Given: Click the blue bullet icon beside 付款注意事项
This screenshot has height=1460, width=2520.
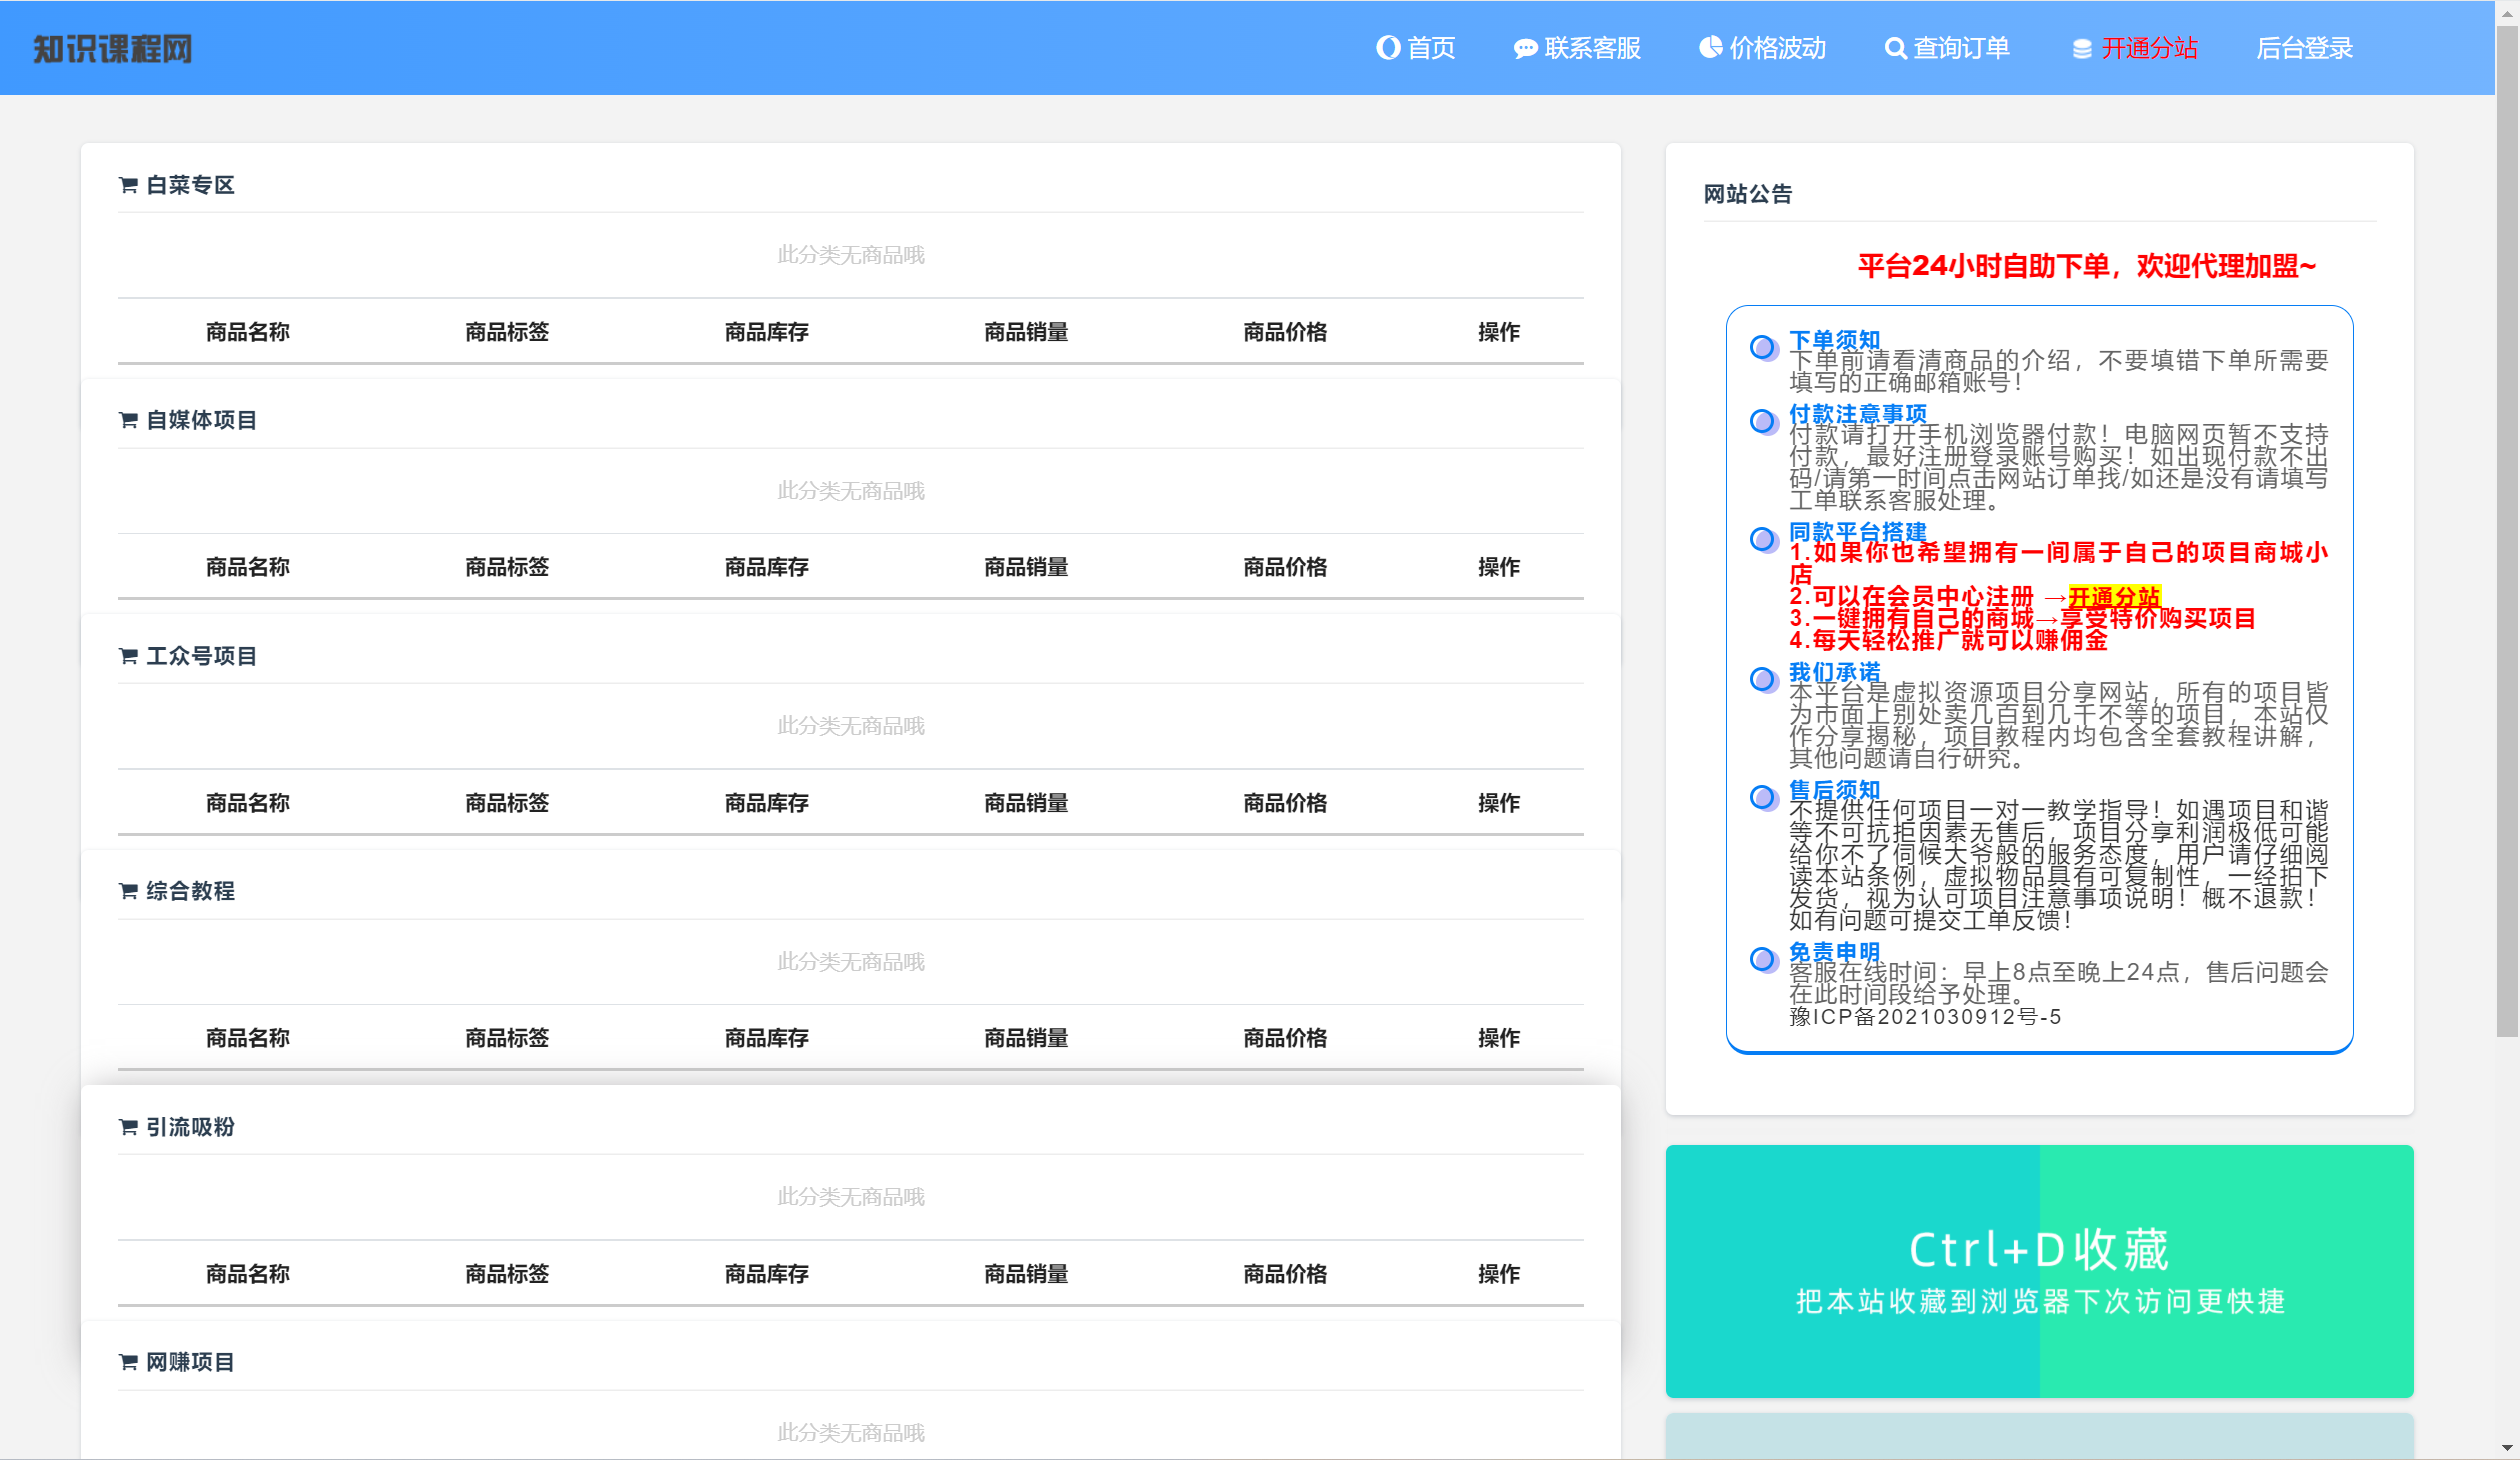Looking at the screenshot, I should (x=1763, y=421).
